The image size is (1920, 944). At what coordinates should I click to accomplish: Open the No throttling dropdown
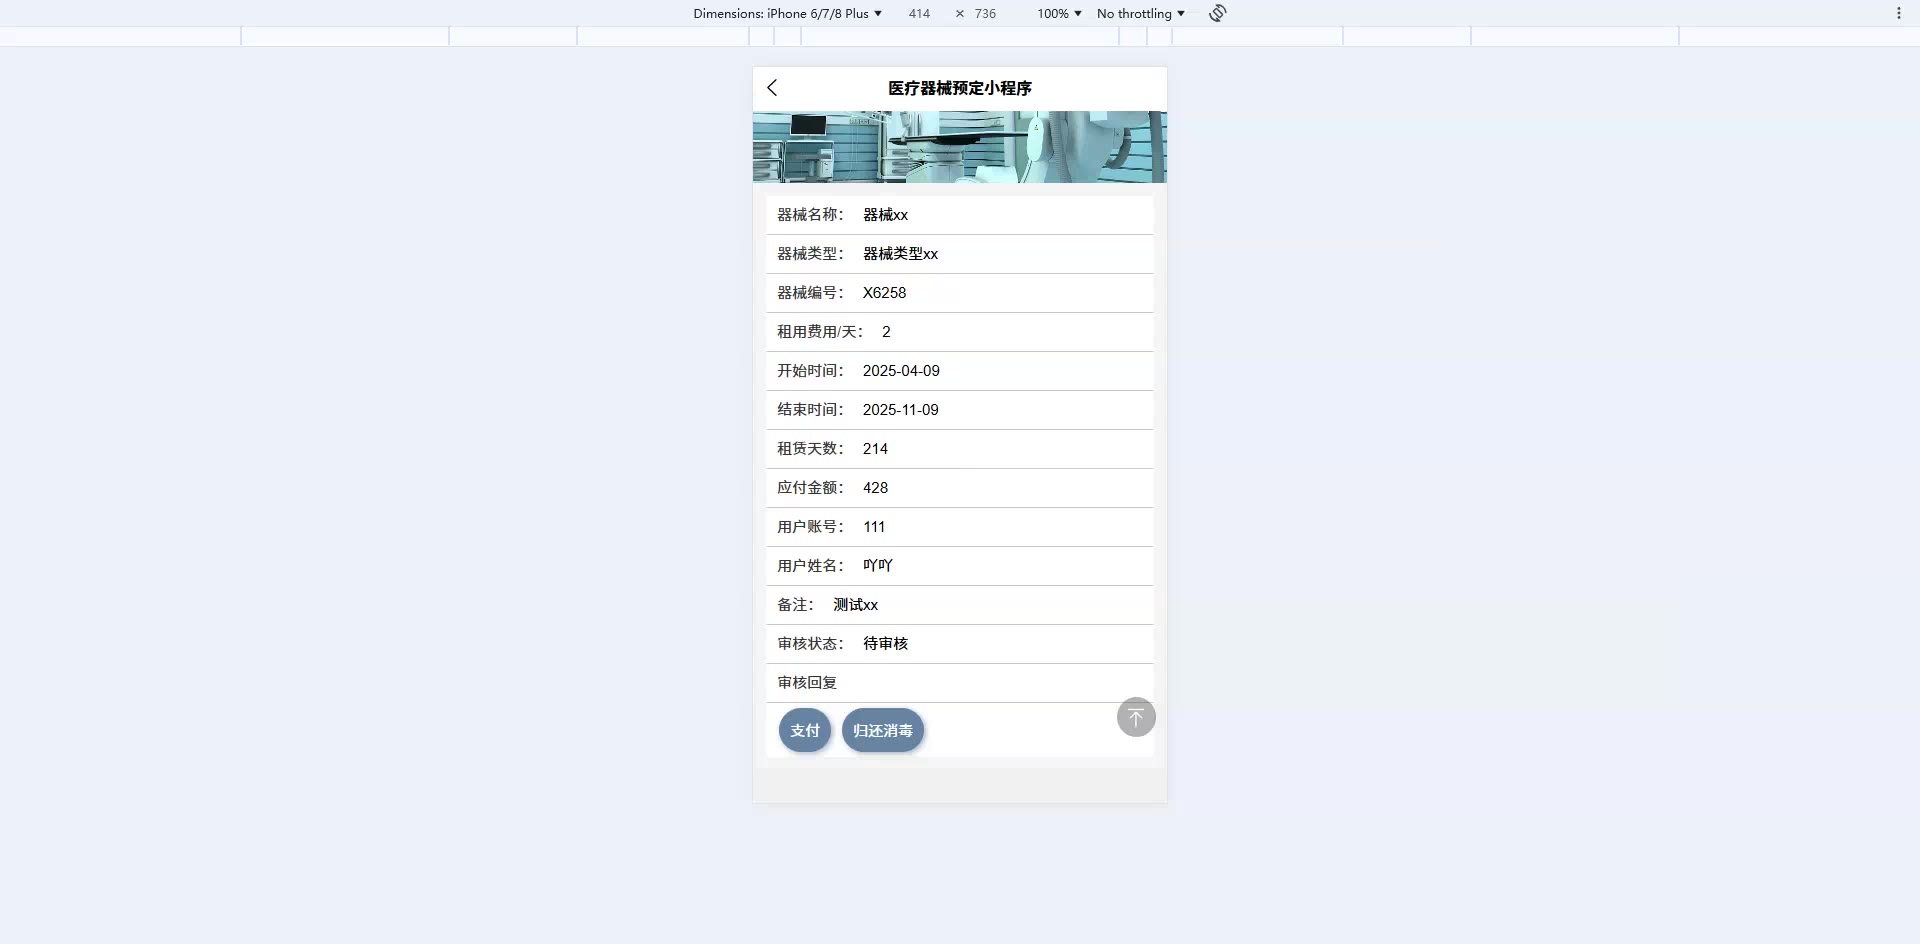(1140, 13)
